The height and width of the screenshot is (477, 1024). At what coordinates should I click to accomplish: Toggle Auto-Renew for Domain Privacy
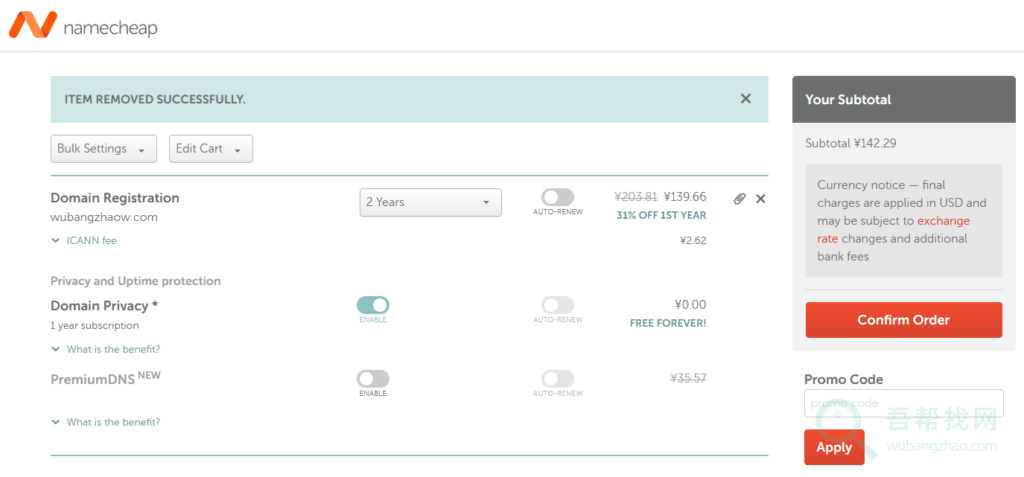[558, 305]
